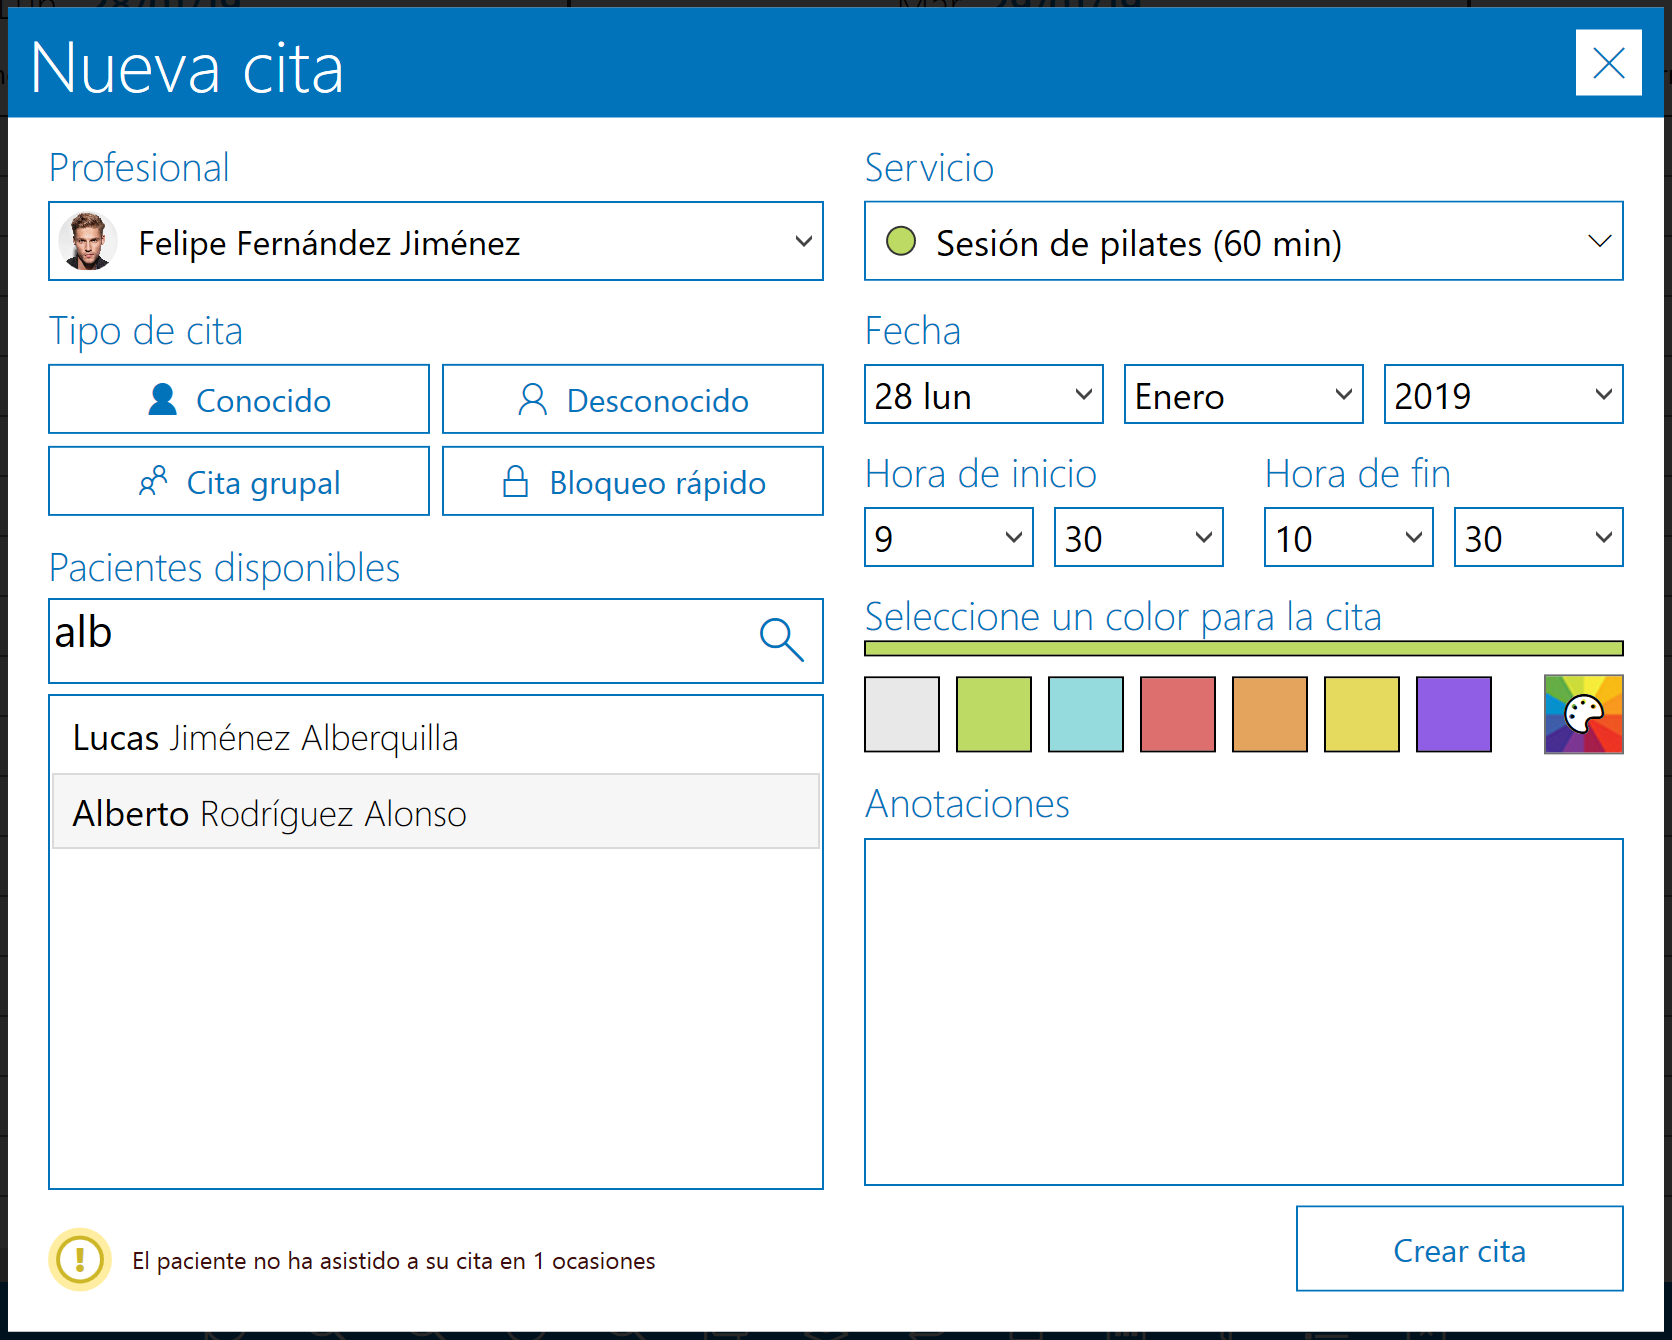
Task: Open the Servicio dropdown list
Action: 1598,242
